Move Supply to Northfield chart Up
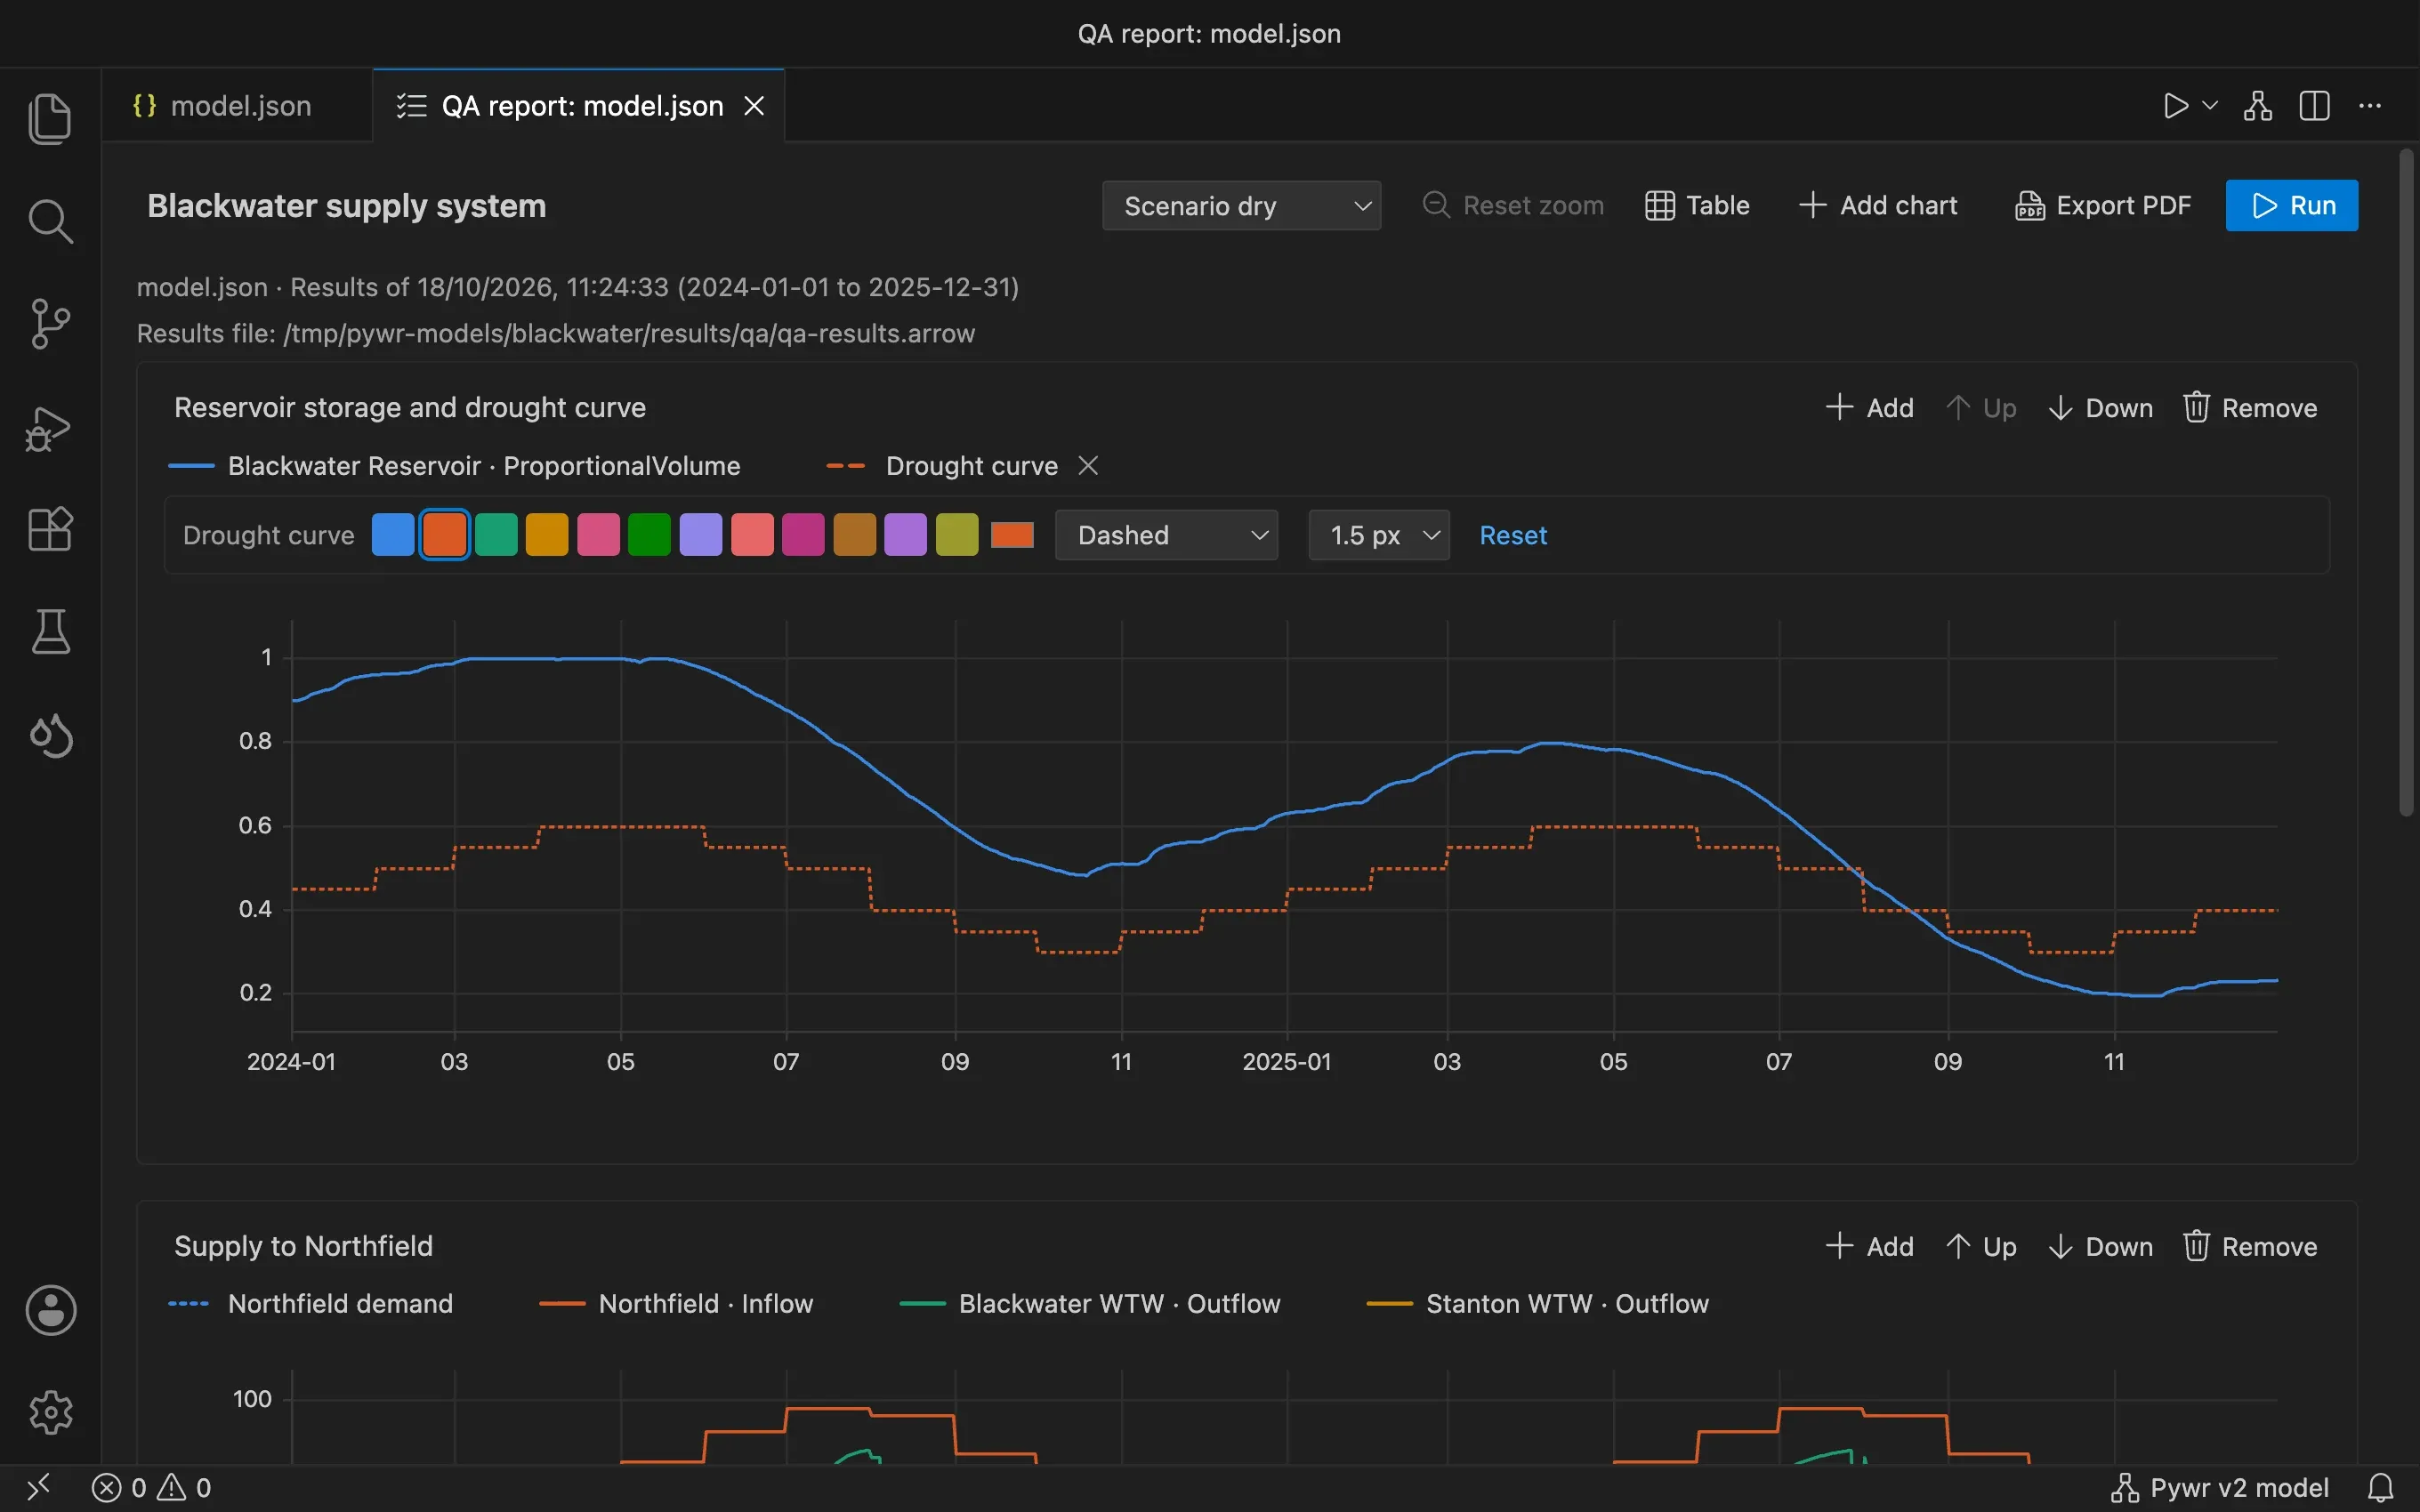 [1981, 1247]
